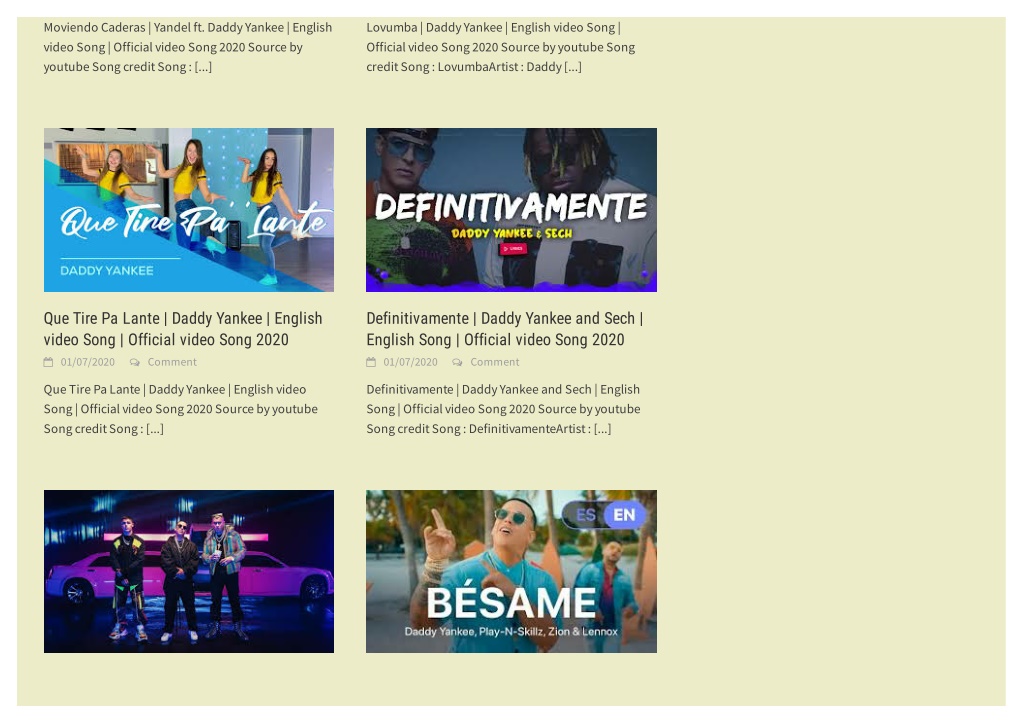Click Comment link under Que Tire Pa Lante
This screenshot has width=1024, height=723.
click(x=172, y=362)
